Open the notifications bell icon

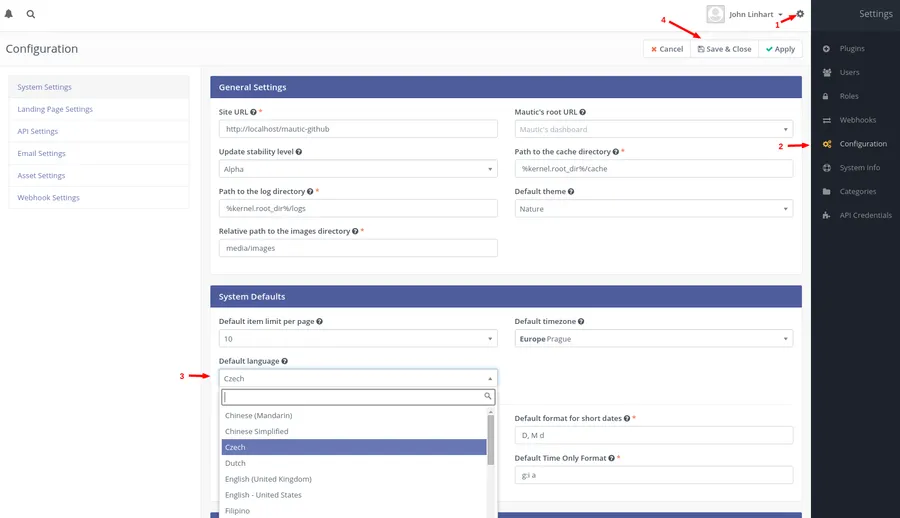(9, 14)
